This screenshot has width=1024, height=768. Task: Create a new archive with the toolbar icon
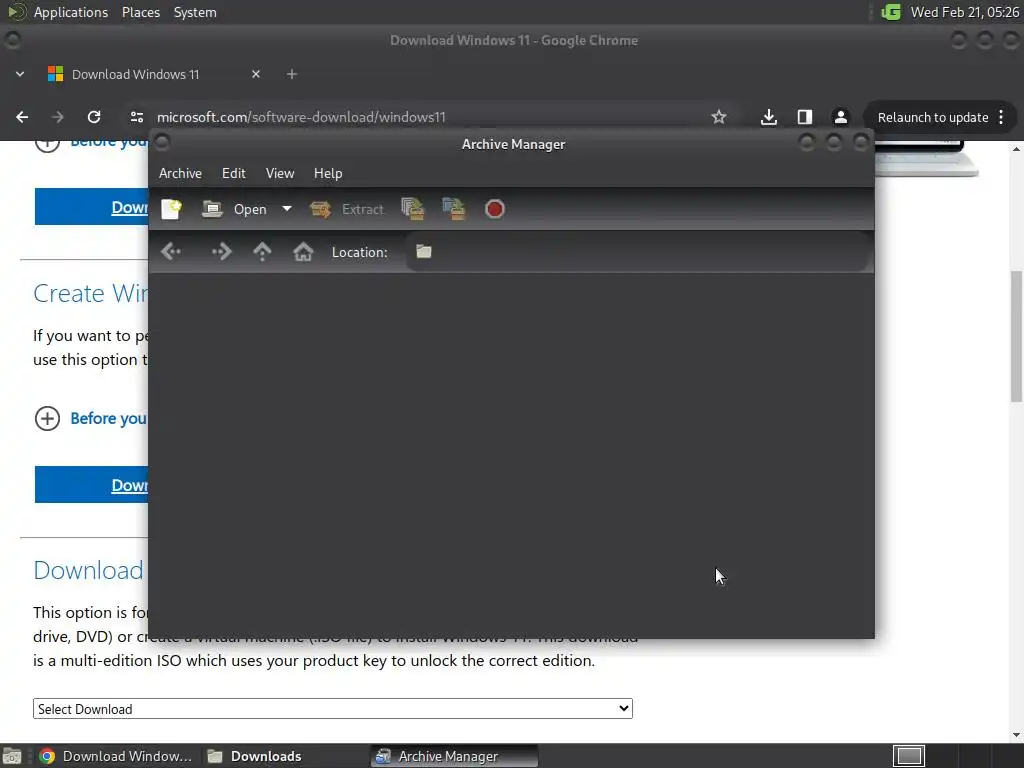171,209
